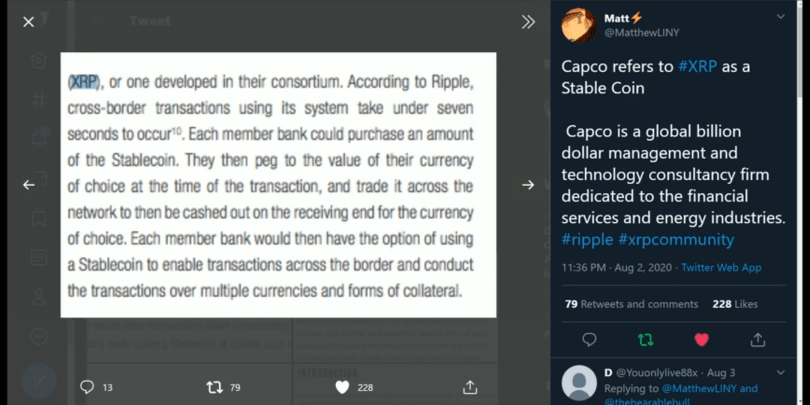Collapse the tweet sidebar with double chevron
This screenshot has width=810, height=405.
[527, 22]
